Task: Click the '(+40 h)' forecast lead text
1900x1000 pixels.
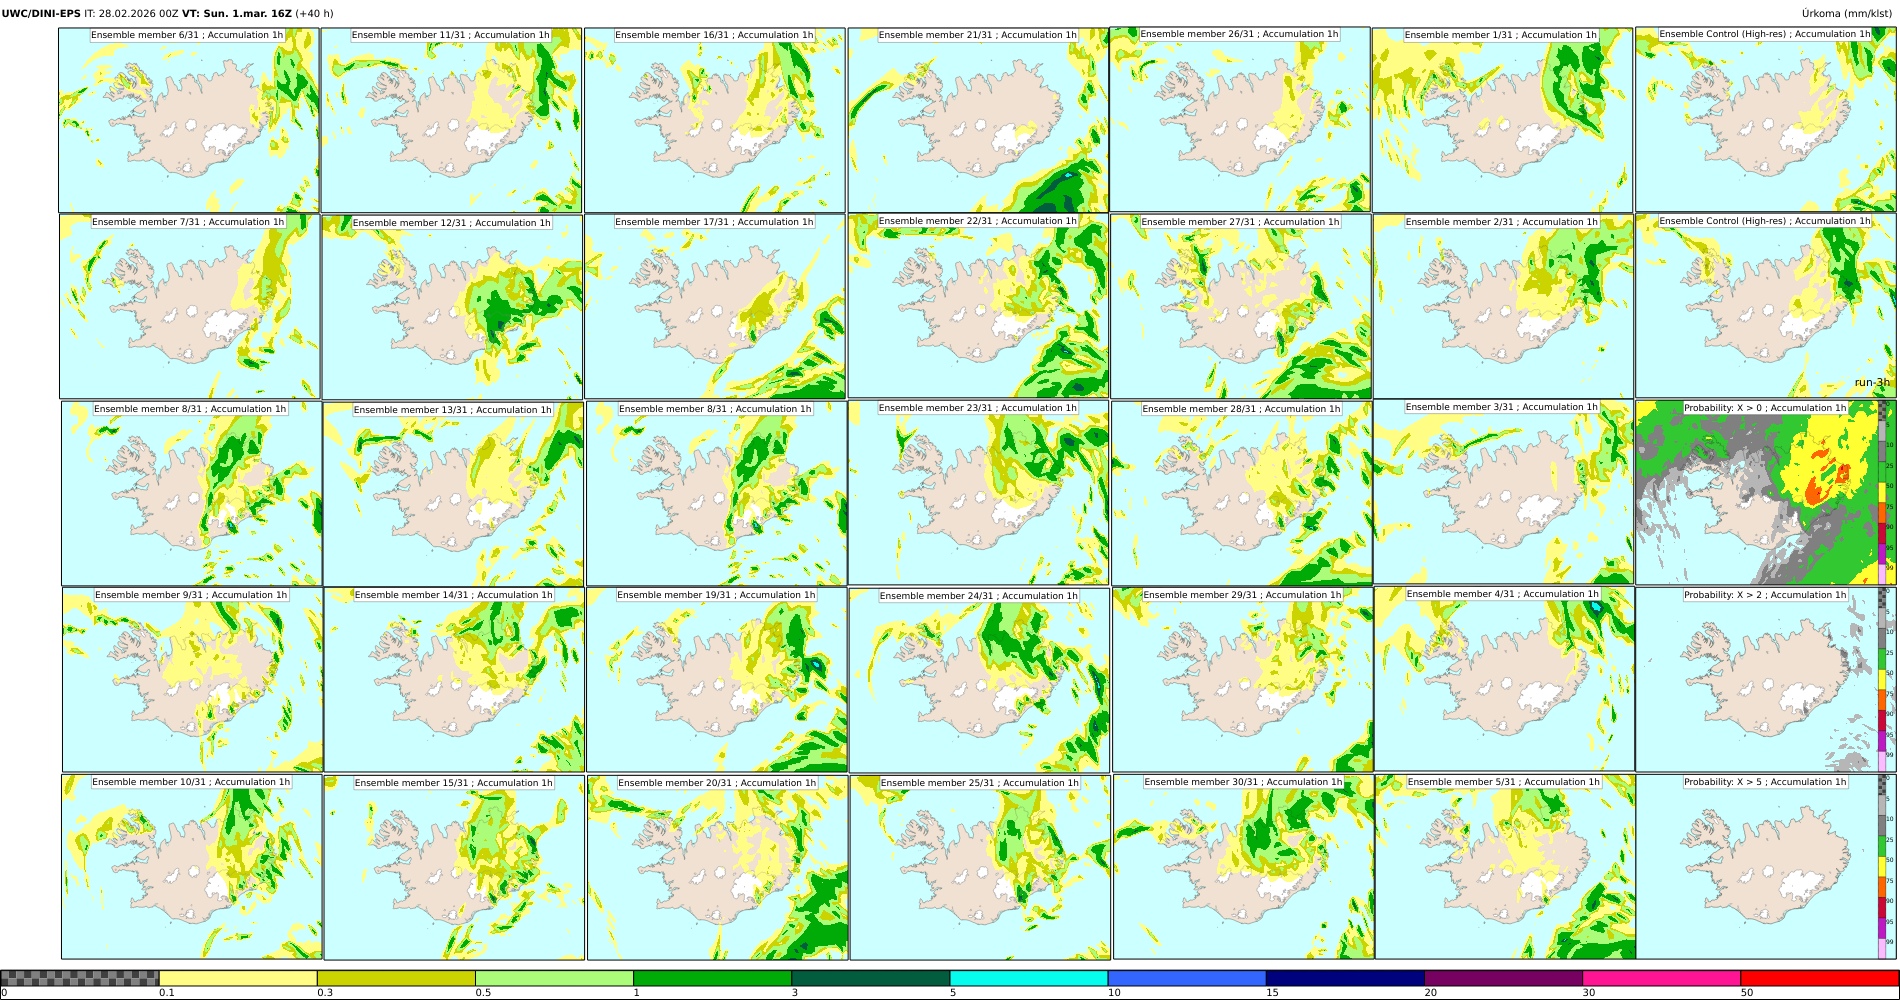Action: (314, 14)
